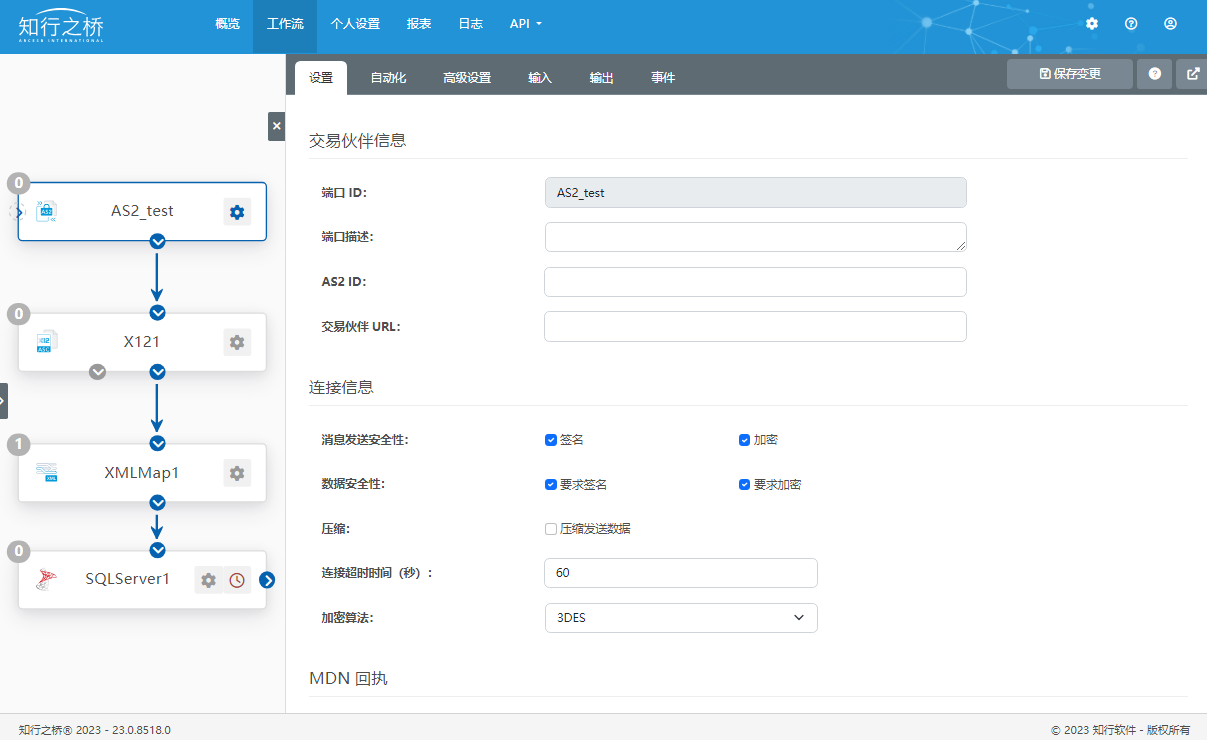Screen dimensions: 1207x740
Task: Expand the API menu in navbar
Action: (x=525, y=24)
